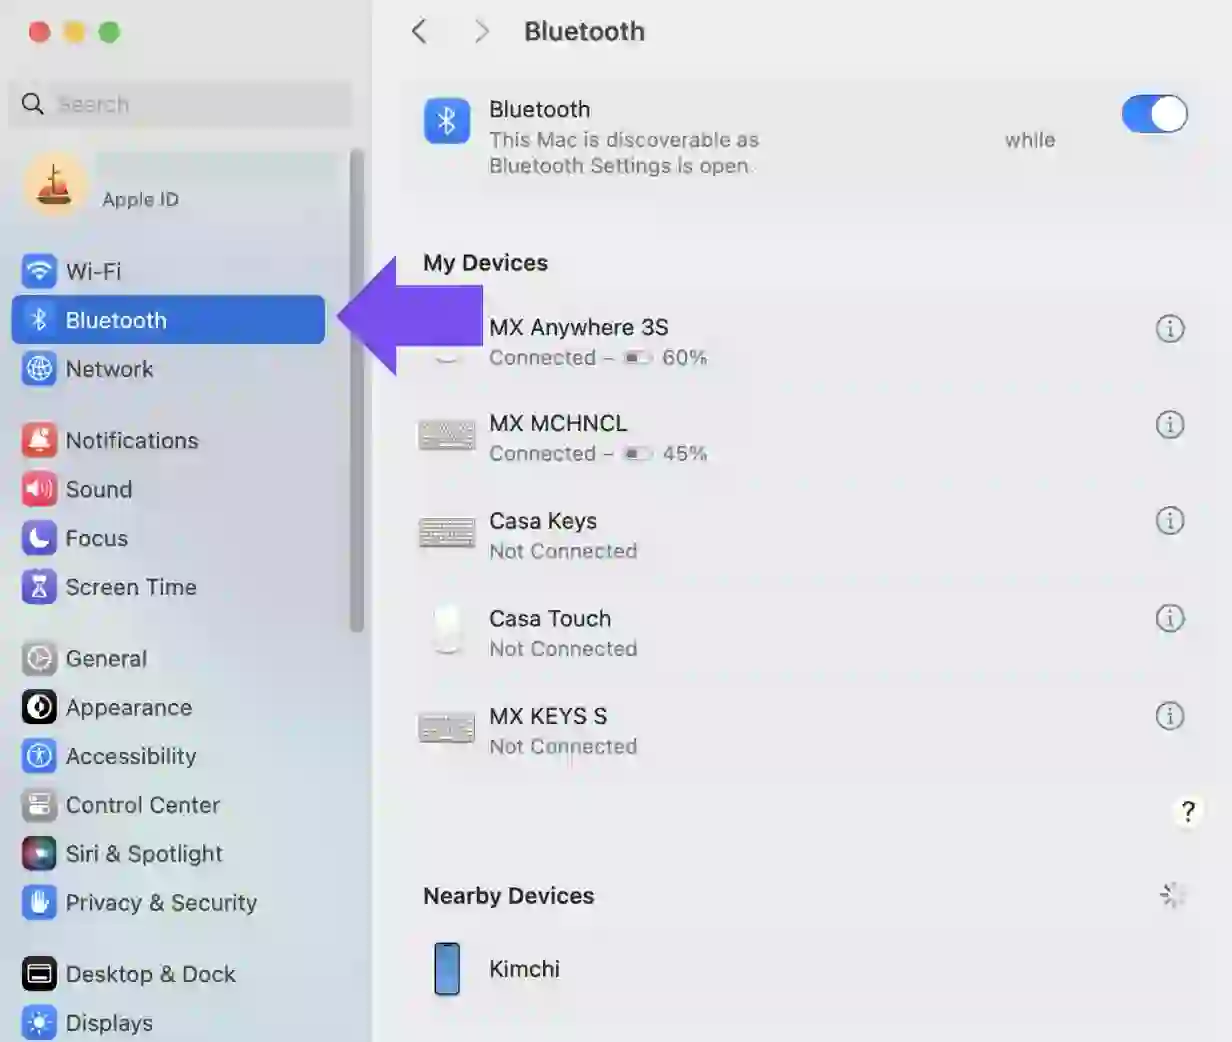Screen dimensions: 1232x1042
Task: Select Accessibility label in sidebar
Action: click(131, 756)
